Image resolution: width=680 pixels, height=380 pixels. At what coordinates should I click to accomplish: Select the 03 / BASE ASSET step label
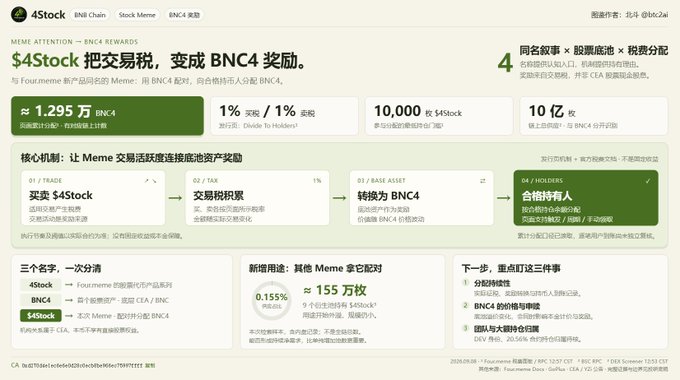click(381, 180)
